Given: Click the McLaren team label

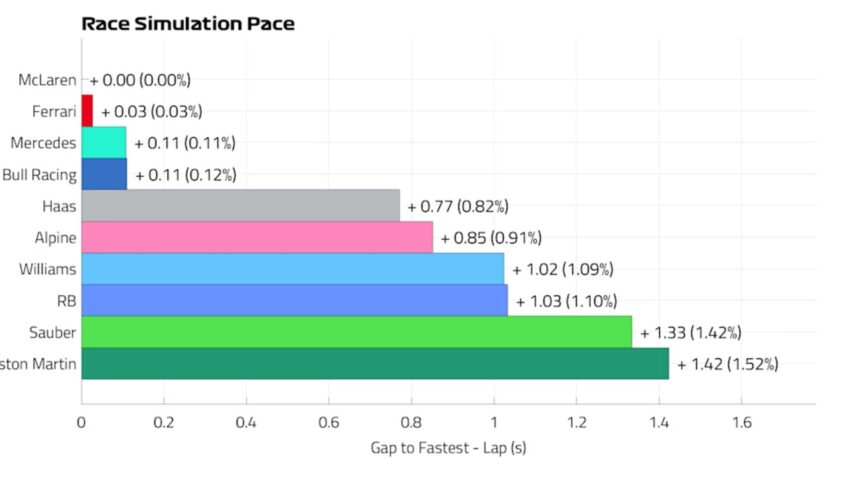Looking at the screenshot, I should pyautogui.click(x=47, y=80).
